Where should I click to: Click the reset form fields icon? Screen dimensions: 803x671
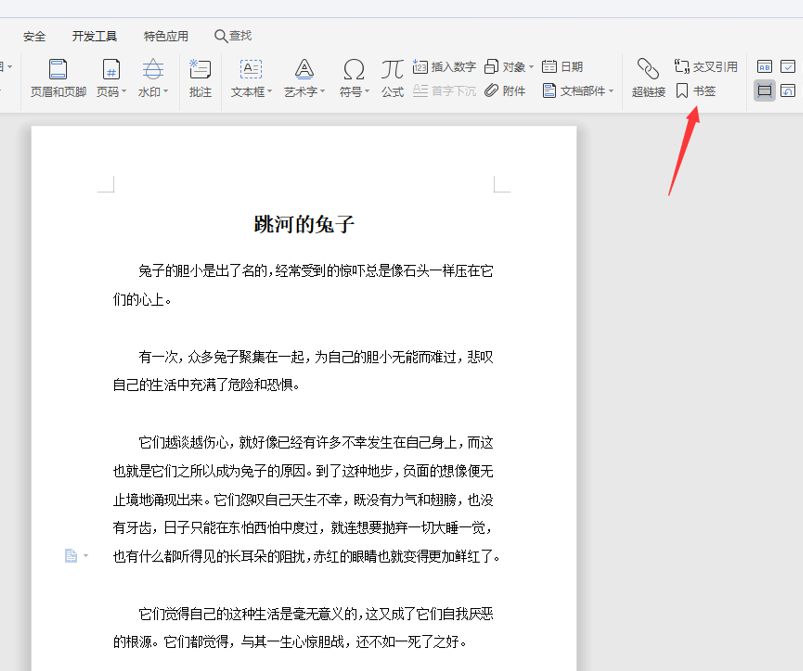(788, 91)
